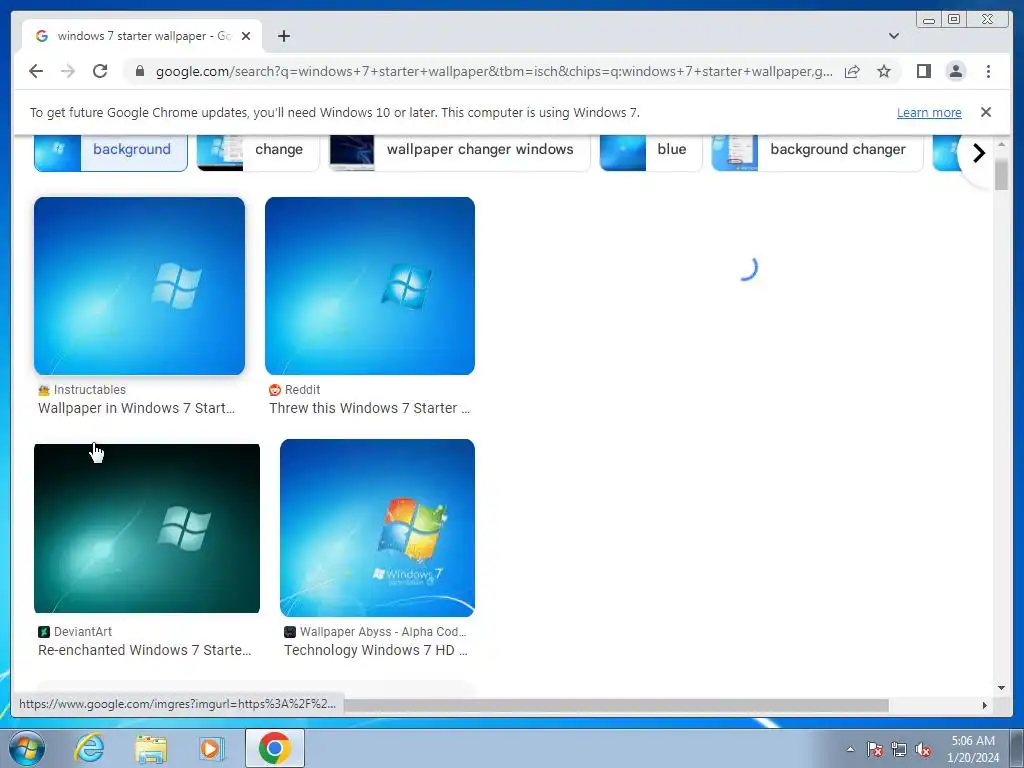Expand the tab search dropdown arrow
This screenshot has width=1024, height=768.
click(893, 36)
